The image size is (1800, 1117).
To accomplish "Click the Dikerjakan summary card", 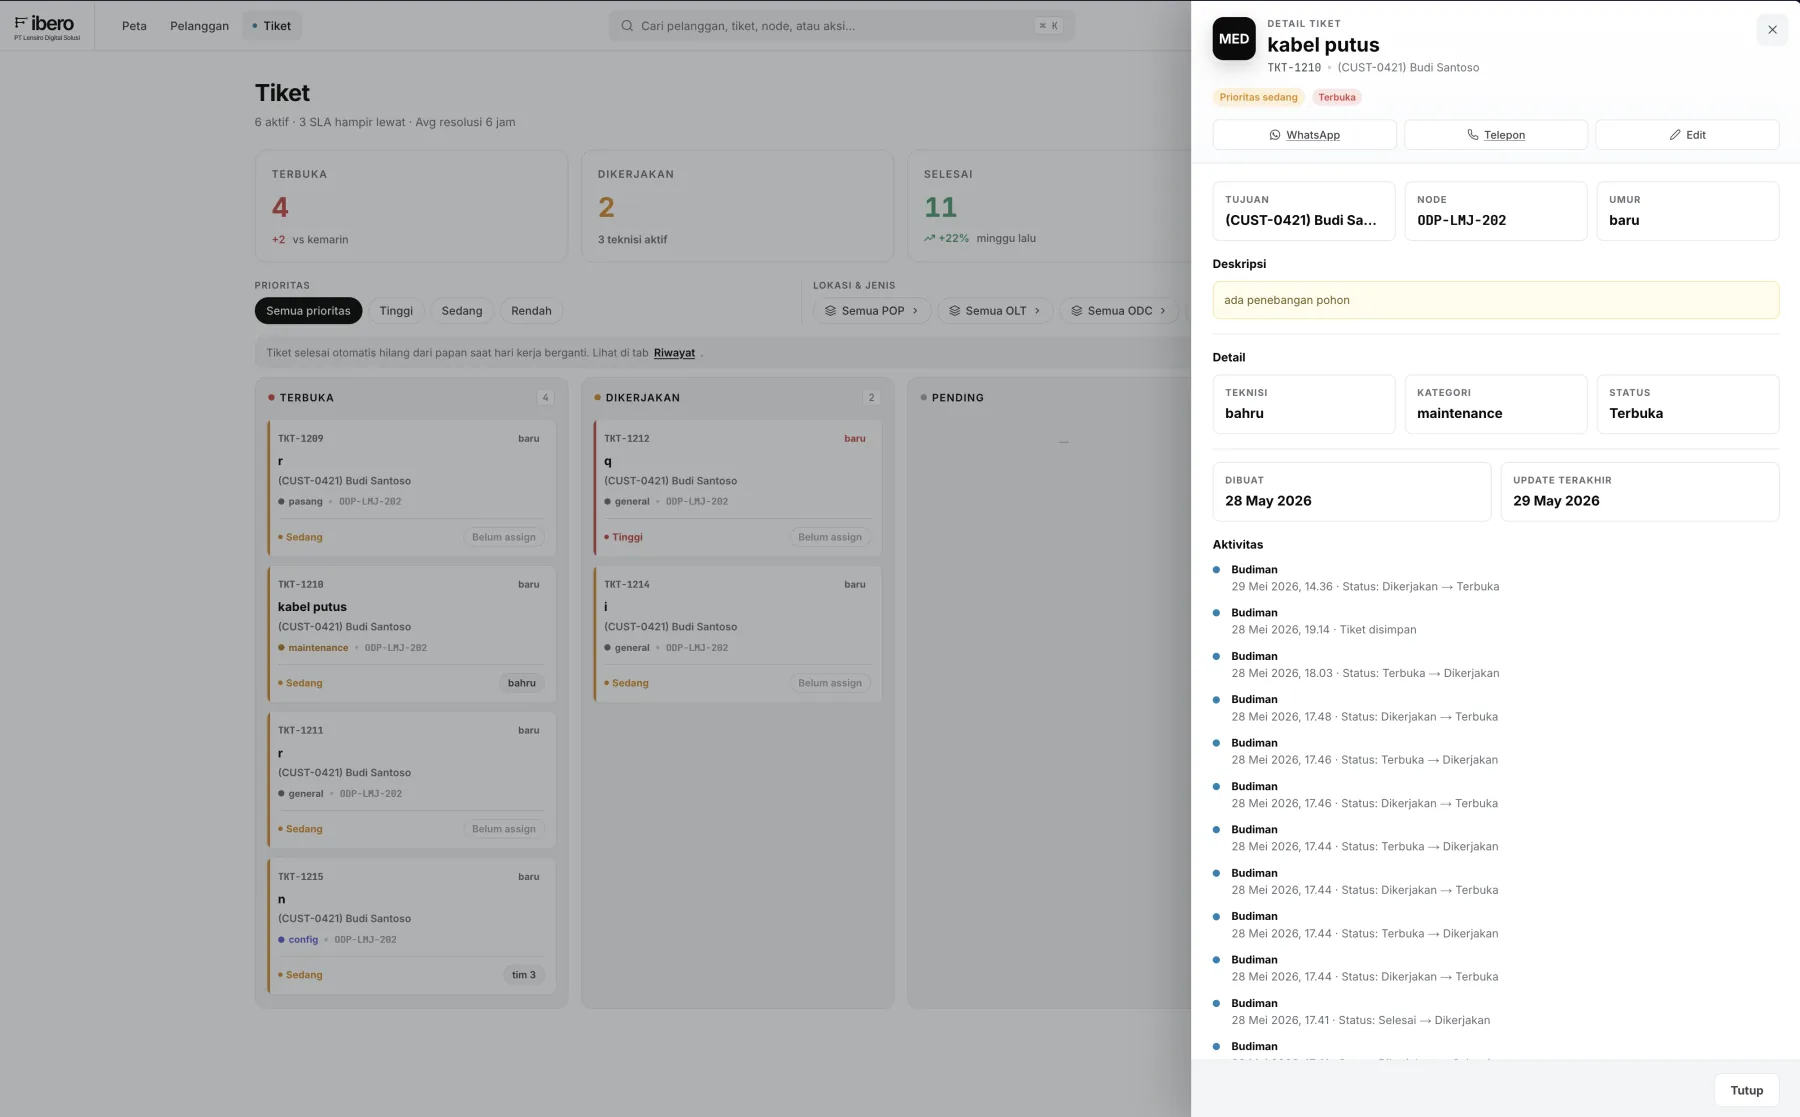I will [x=737, y=206].
